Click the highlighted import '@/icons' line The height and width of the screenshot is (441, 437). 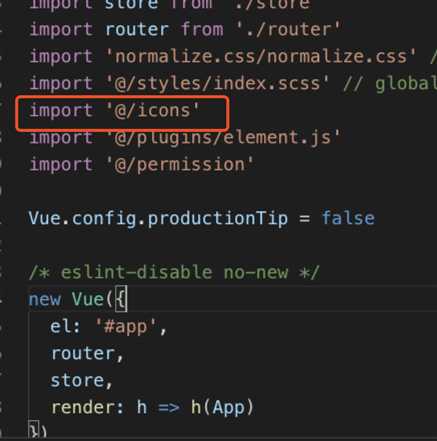pos(115,111)
